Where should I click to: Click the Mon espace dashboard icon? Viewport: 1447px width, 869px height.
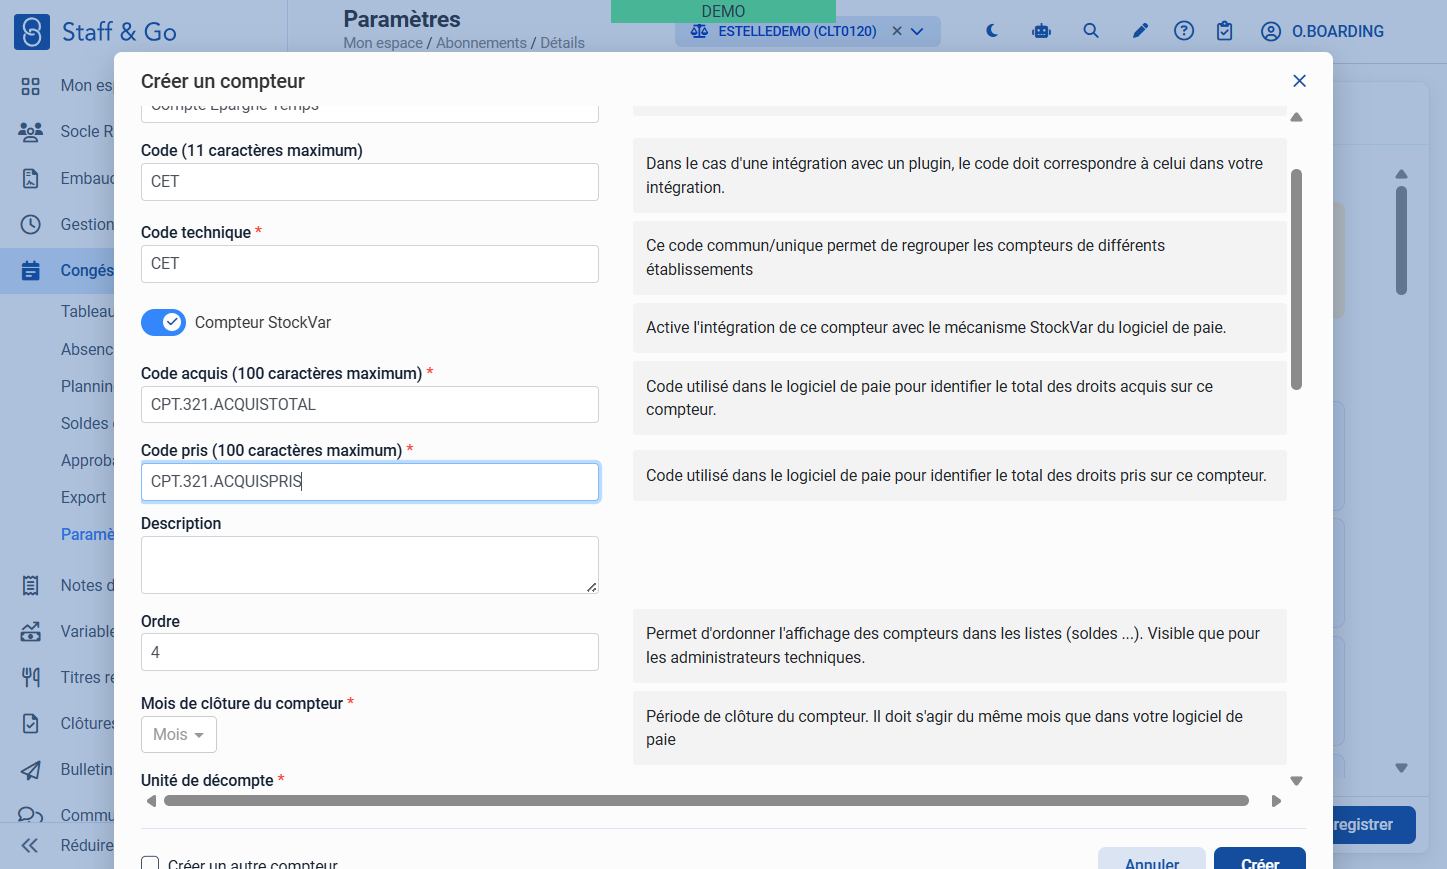[31, 86]
